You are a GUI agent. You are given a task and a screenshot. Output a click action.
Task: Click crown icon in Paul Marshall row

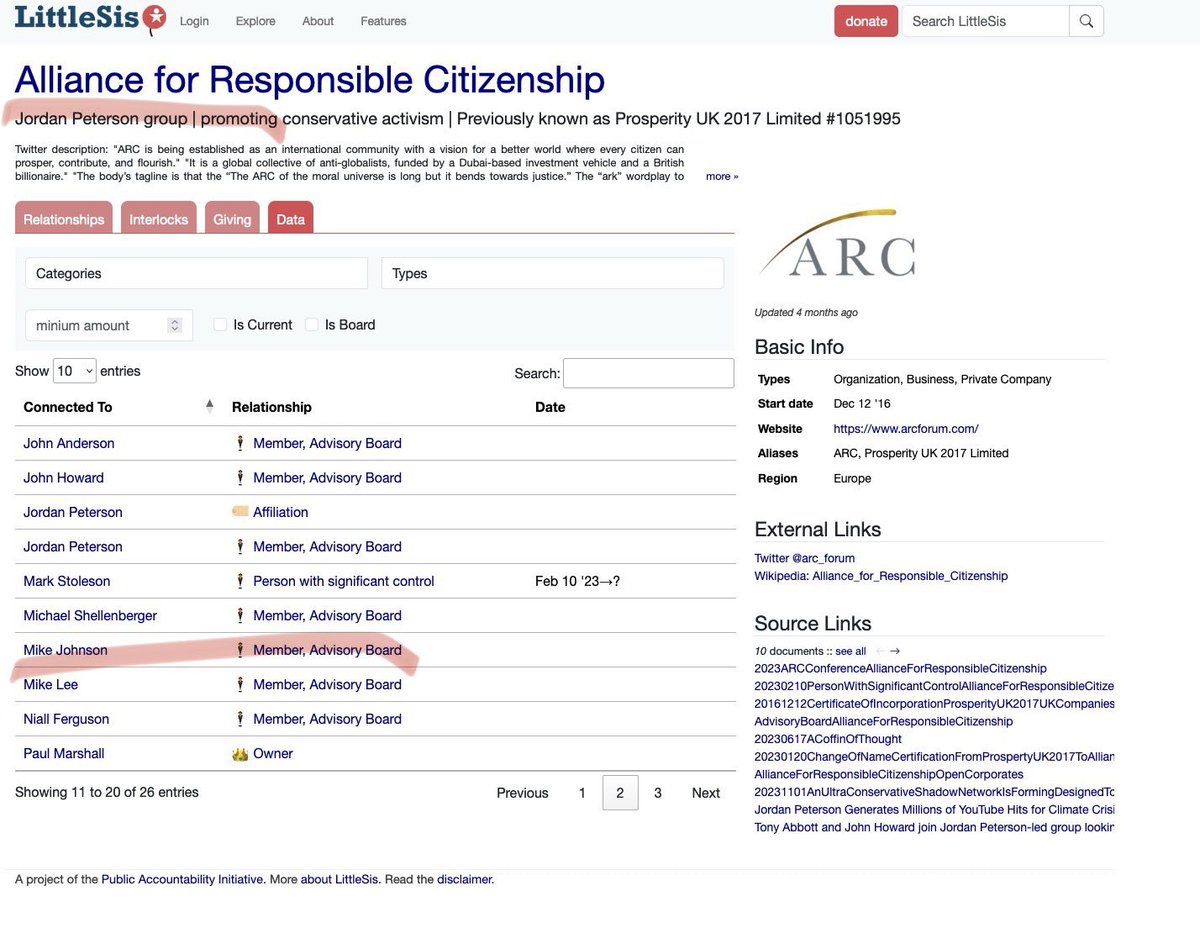pos(240,754)
